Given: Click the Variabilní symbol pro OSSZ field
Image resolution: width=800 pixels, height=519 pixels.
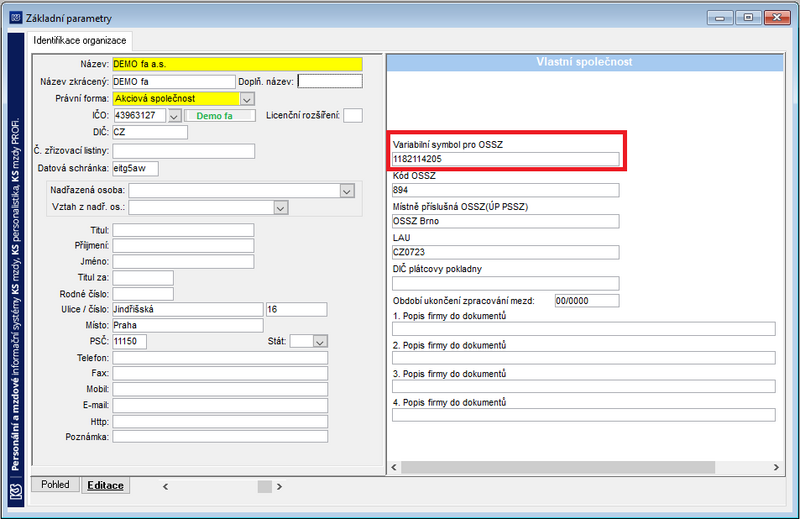Looking at the screenshot, I should 506,159.
